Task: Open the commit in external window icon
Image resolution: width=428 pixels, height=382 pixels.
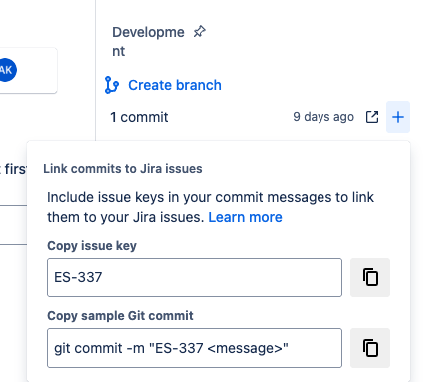Action: coord(372,117)
